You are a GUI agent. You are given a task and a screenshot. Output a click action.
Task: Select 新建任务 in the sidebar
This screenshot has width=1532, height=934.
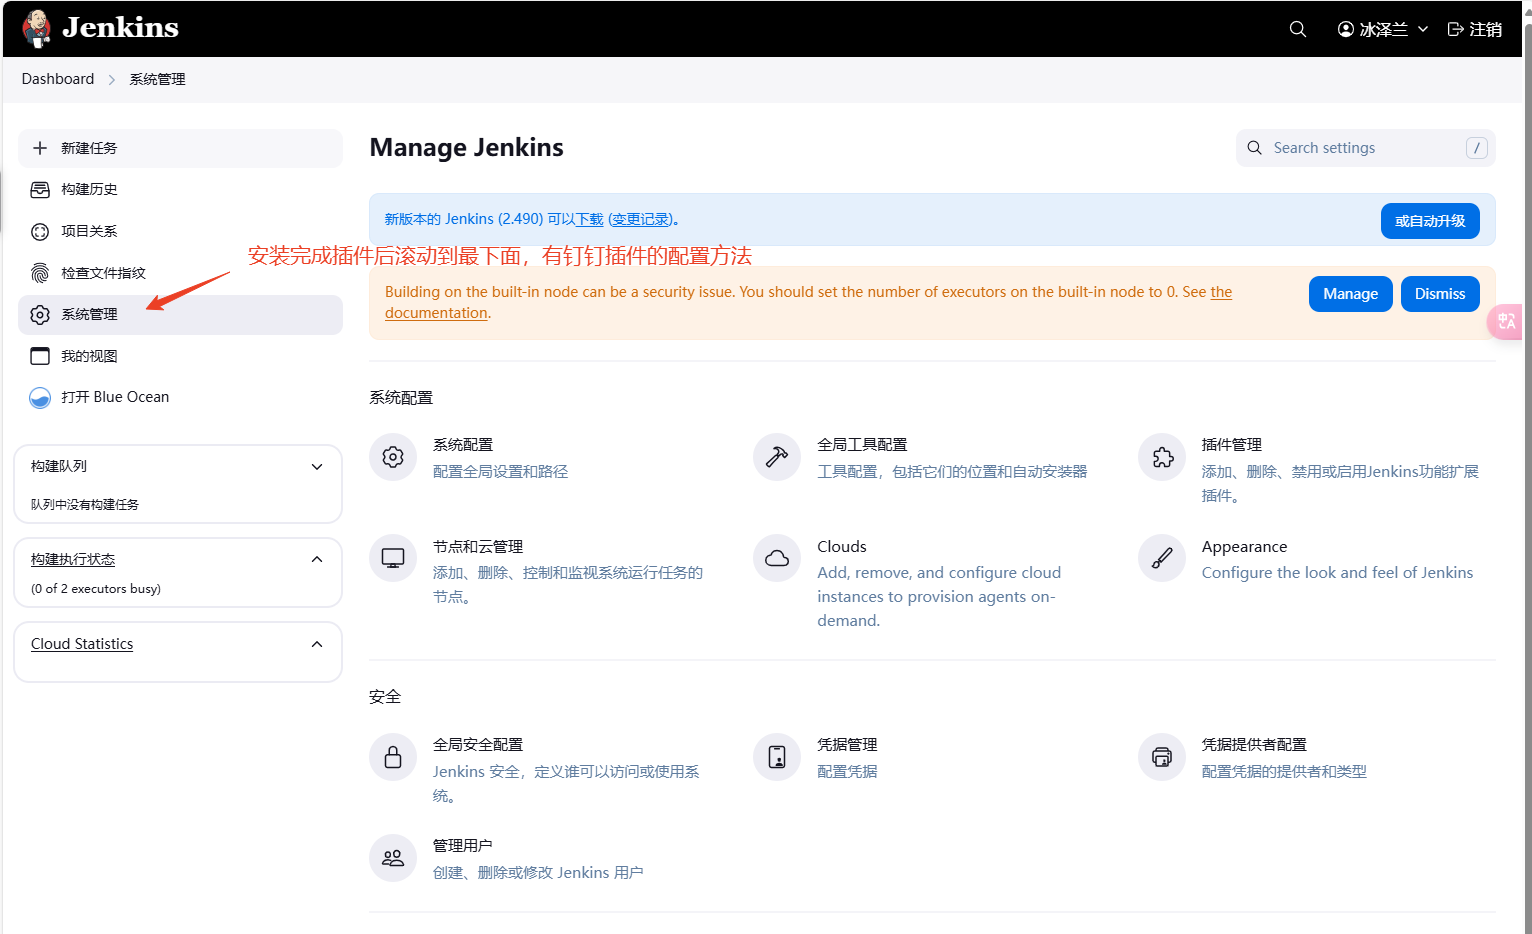[x=89, y=148]
